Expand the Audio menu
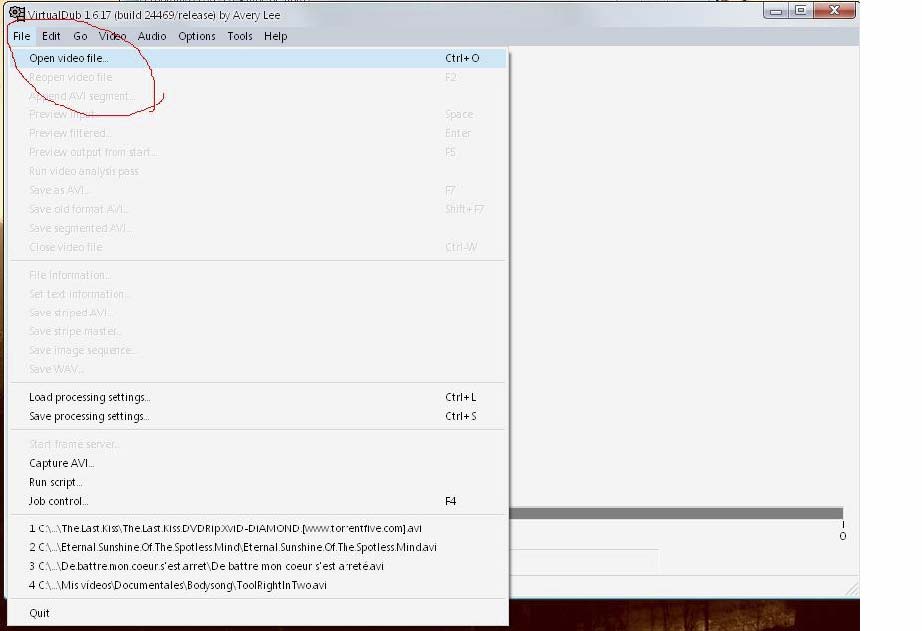 (x=152, y=36)
